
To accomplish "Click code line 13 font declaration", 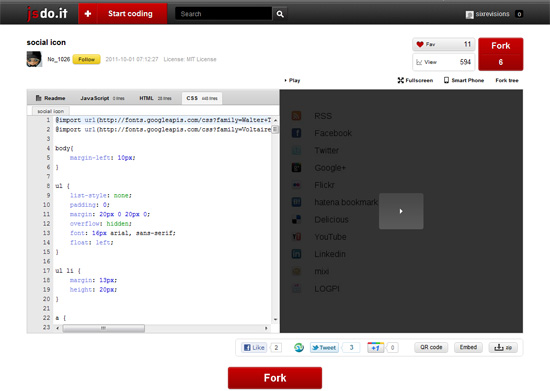I will [x=123, y=233].
